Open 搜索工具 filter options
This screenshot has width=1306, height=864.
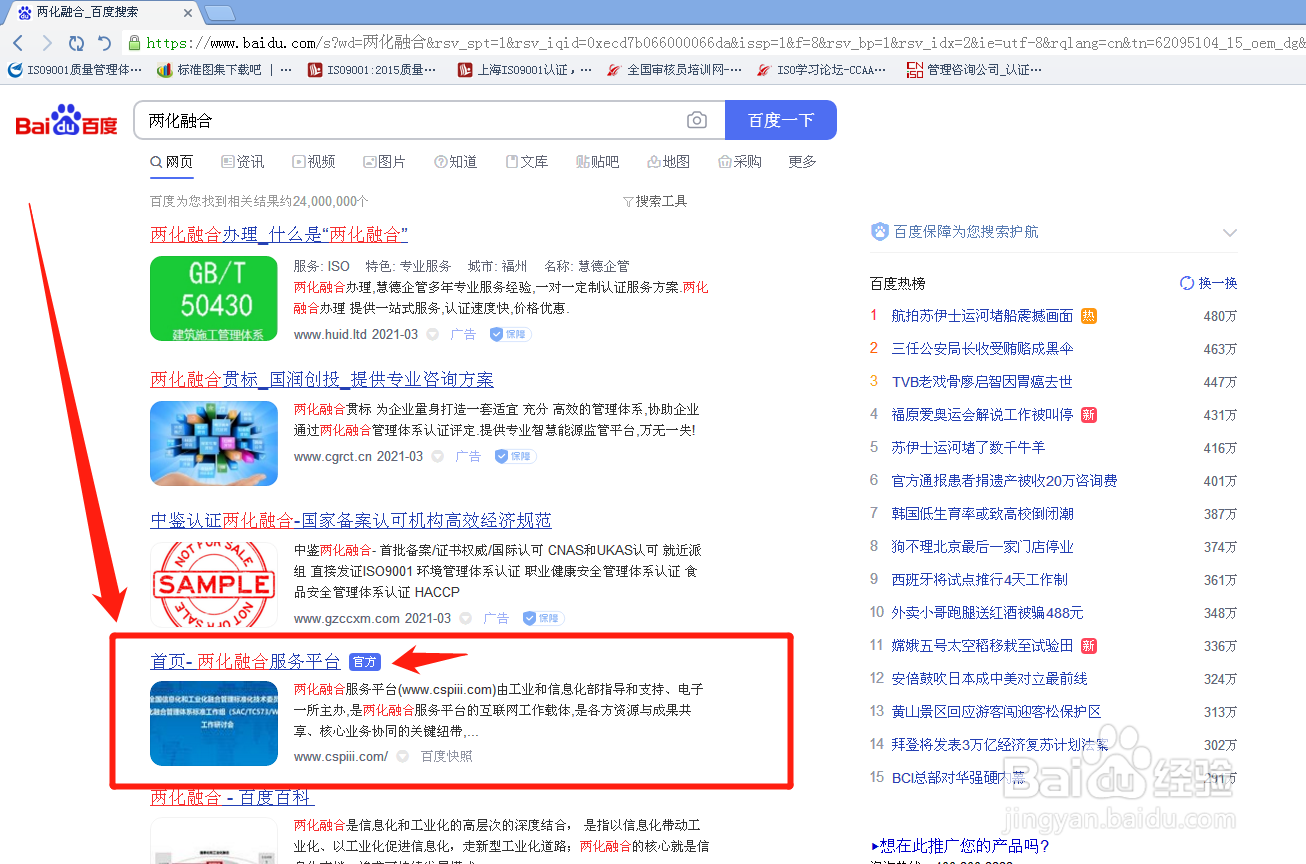coord(655,201)
